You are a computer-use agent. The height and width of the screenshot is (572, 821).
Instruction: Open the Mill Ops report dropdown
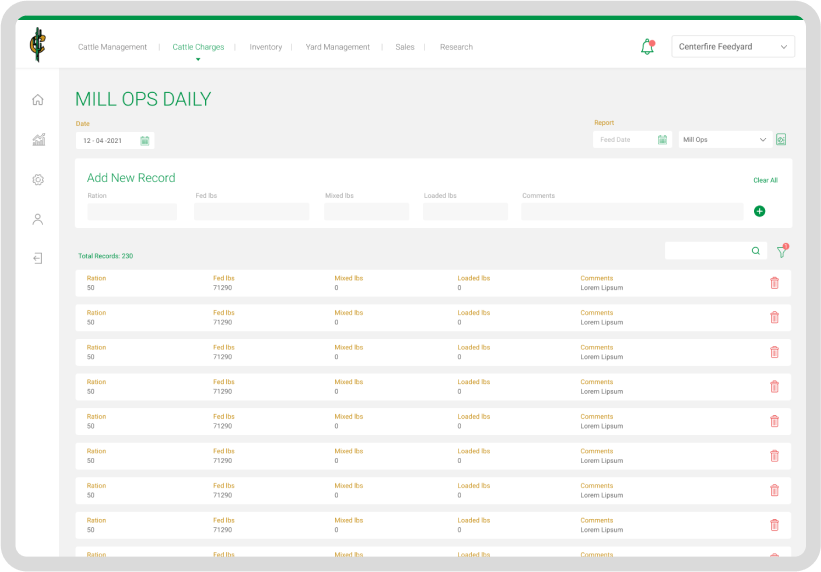[x=724, y=140]
